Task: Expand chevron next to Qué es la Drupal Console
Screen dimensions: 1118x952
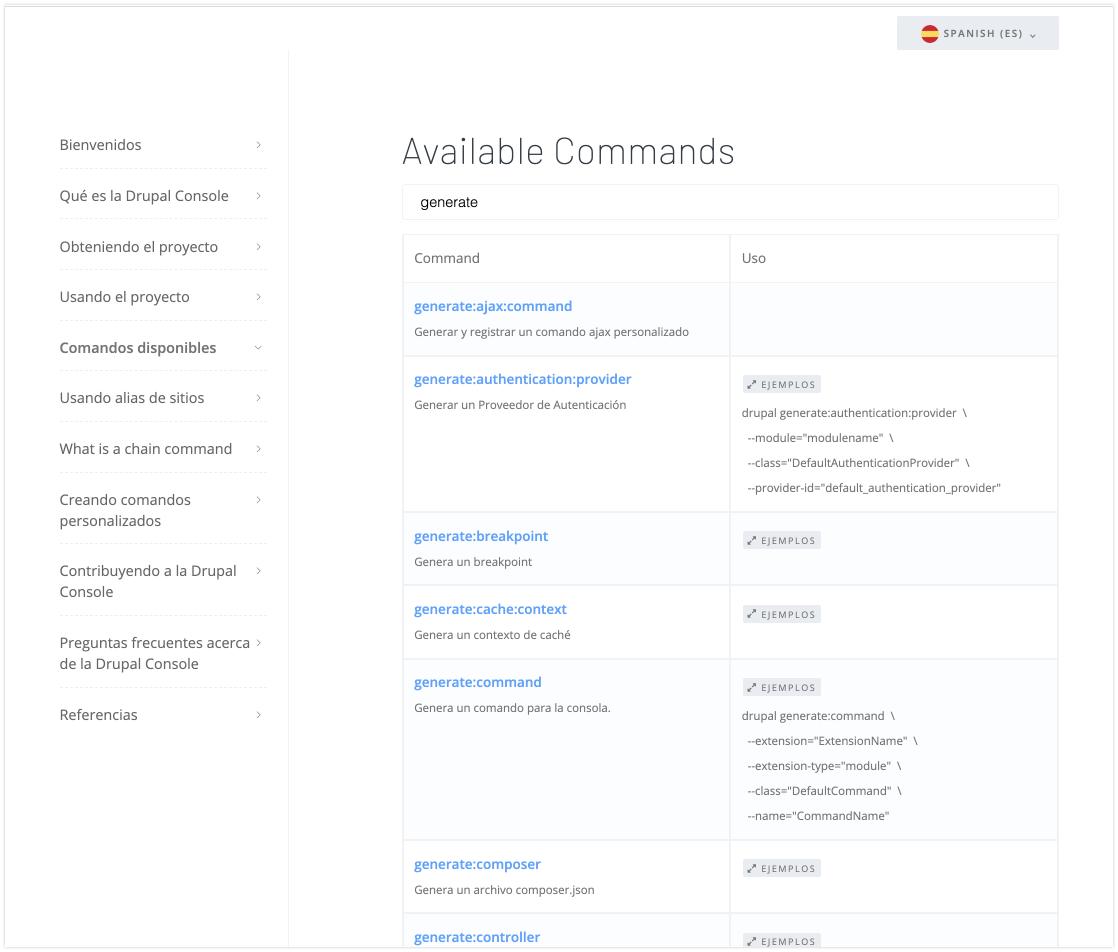Action: pos(258,195)
